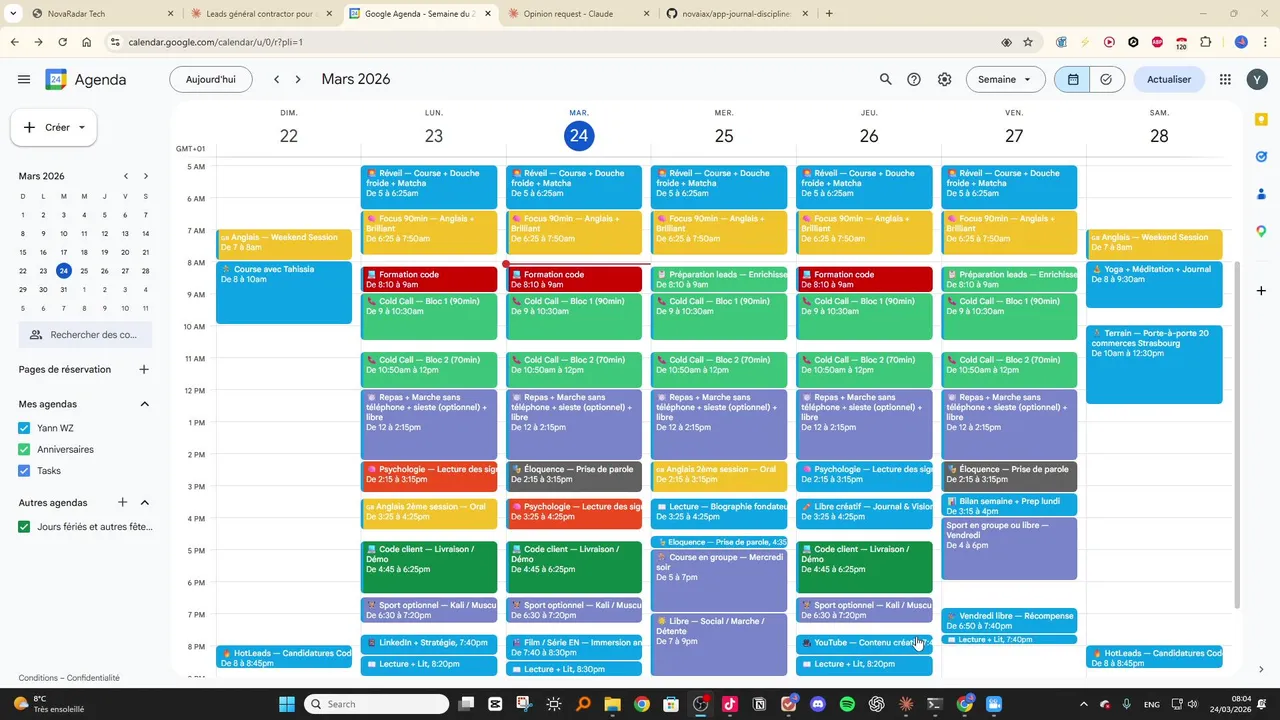Open the help question mark icon
This screenshot has width=1280, height=720.
(x=914, y=79)
